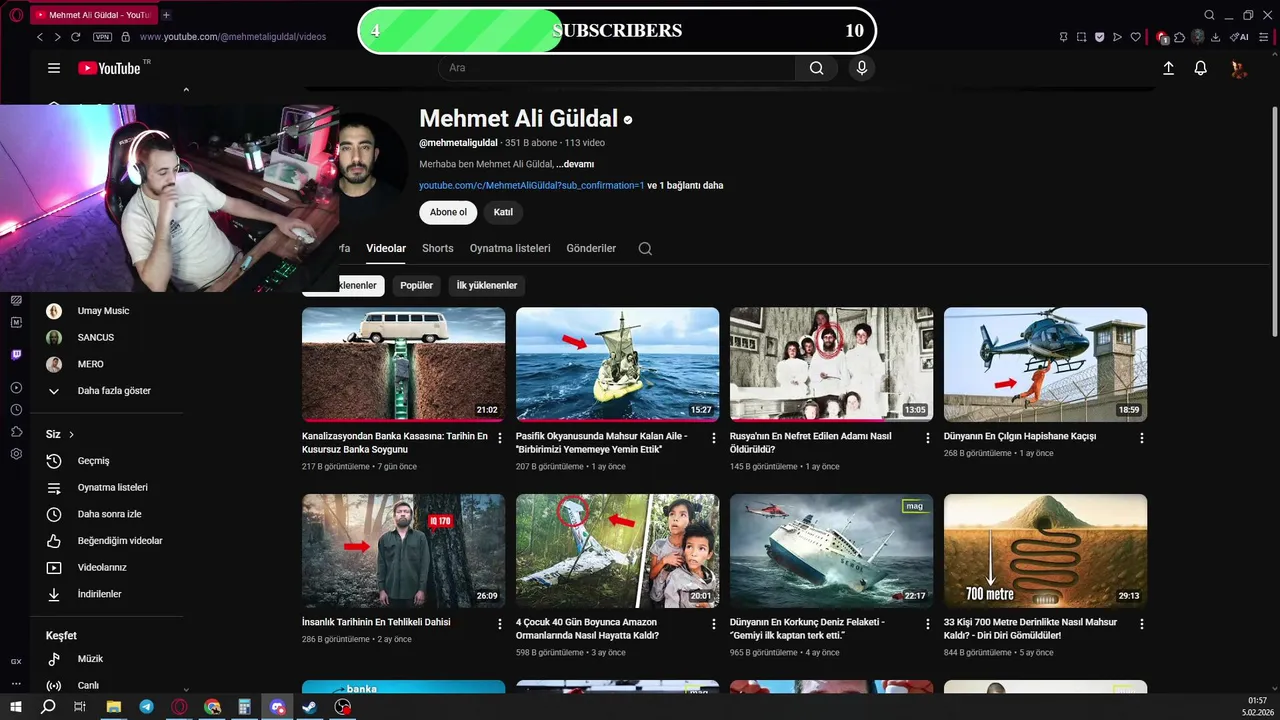Open browser search tabs magnifier in title bar

coord(1209,15)
